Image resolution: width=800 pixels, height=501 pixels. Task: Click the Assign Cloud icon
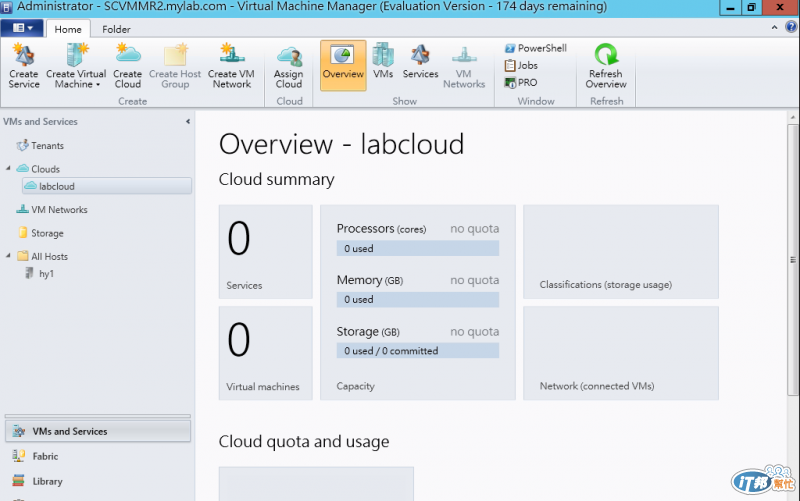coord(289,56)
